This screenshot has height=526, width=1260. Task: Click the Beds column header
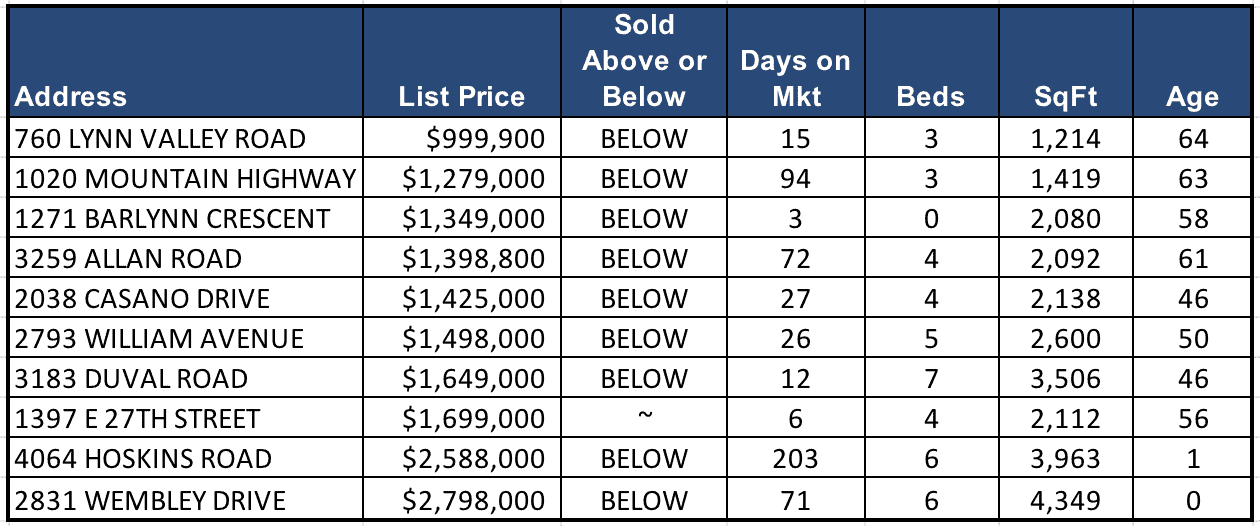(x=930, y=97)
